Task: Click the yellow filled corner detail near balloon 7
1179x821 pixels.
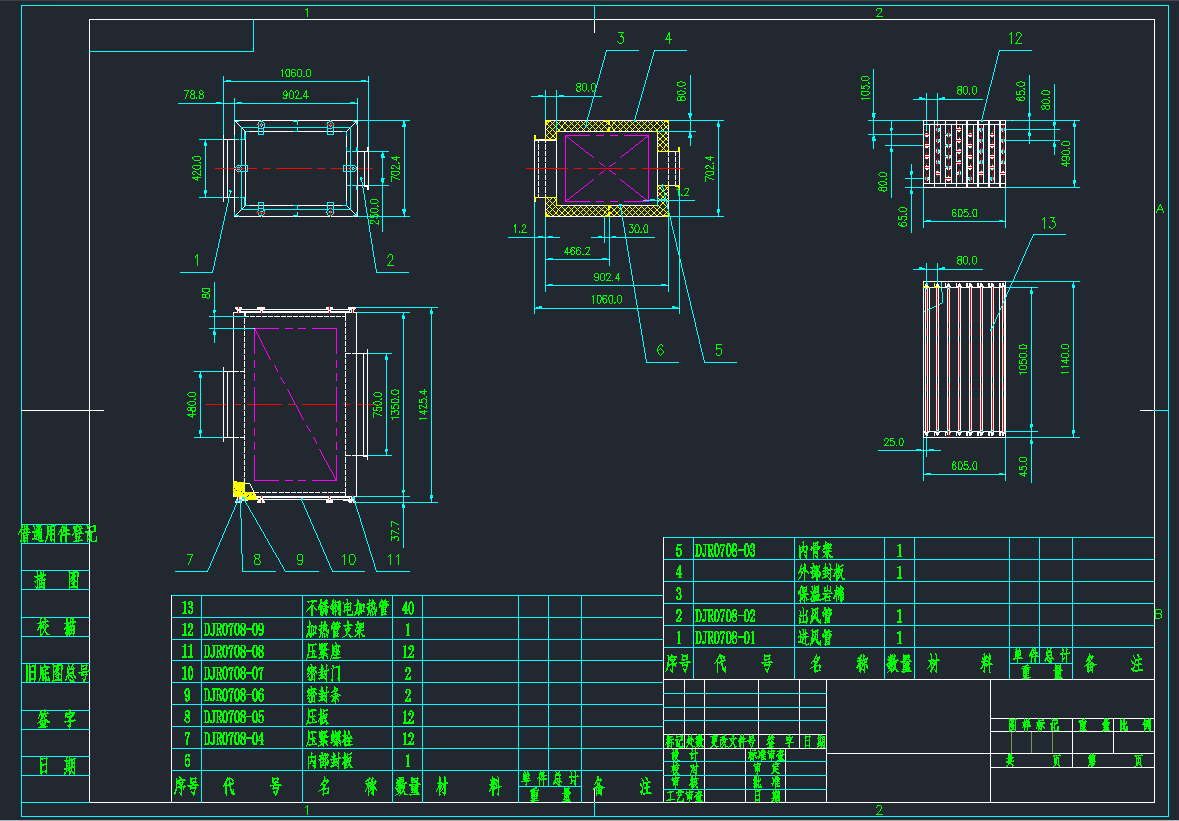Action: pos(240,489)
